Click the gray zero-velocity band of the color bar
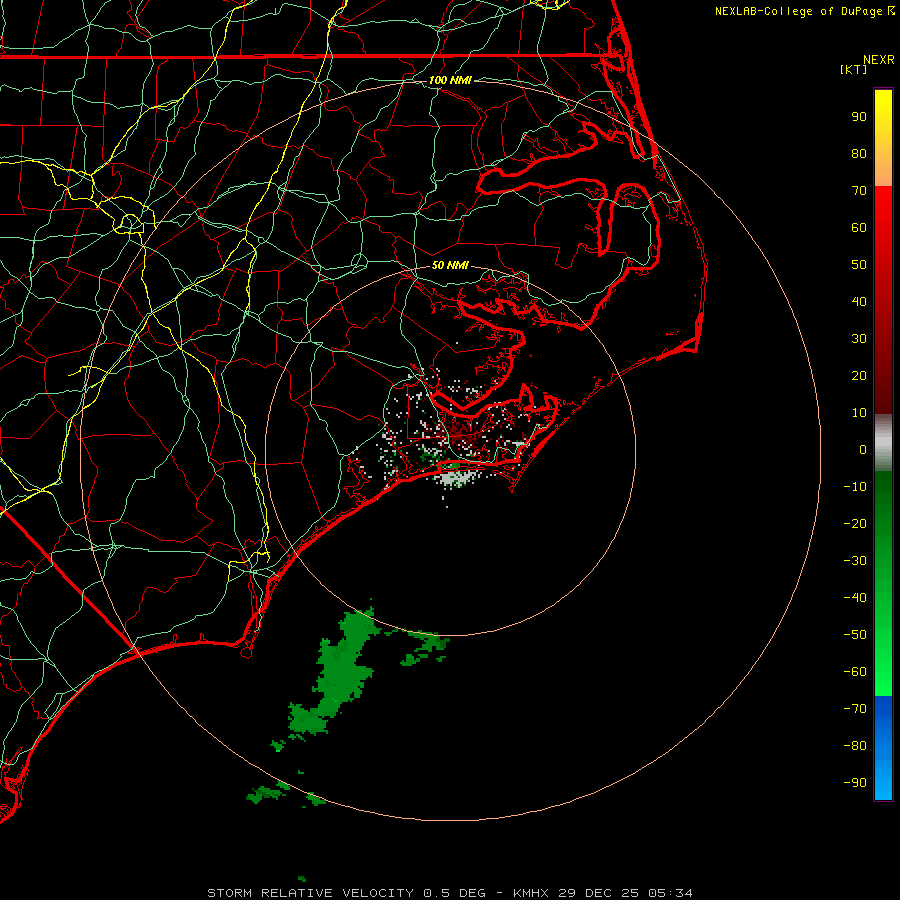Image resolution: width=900 pixels, height=900 pixels. click(x=883, y=443)
